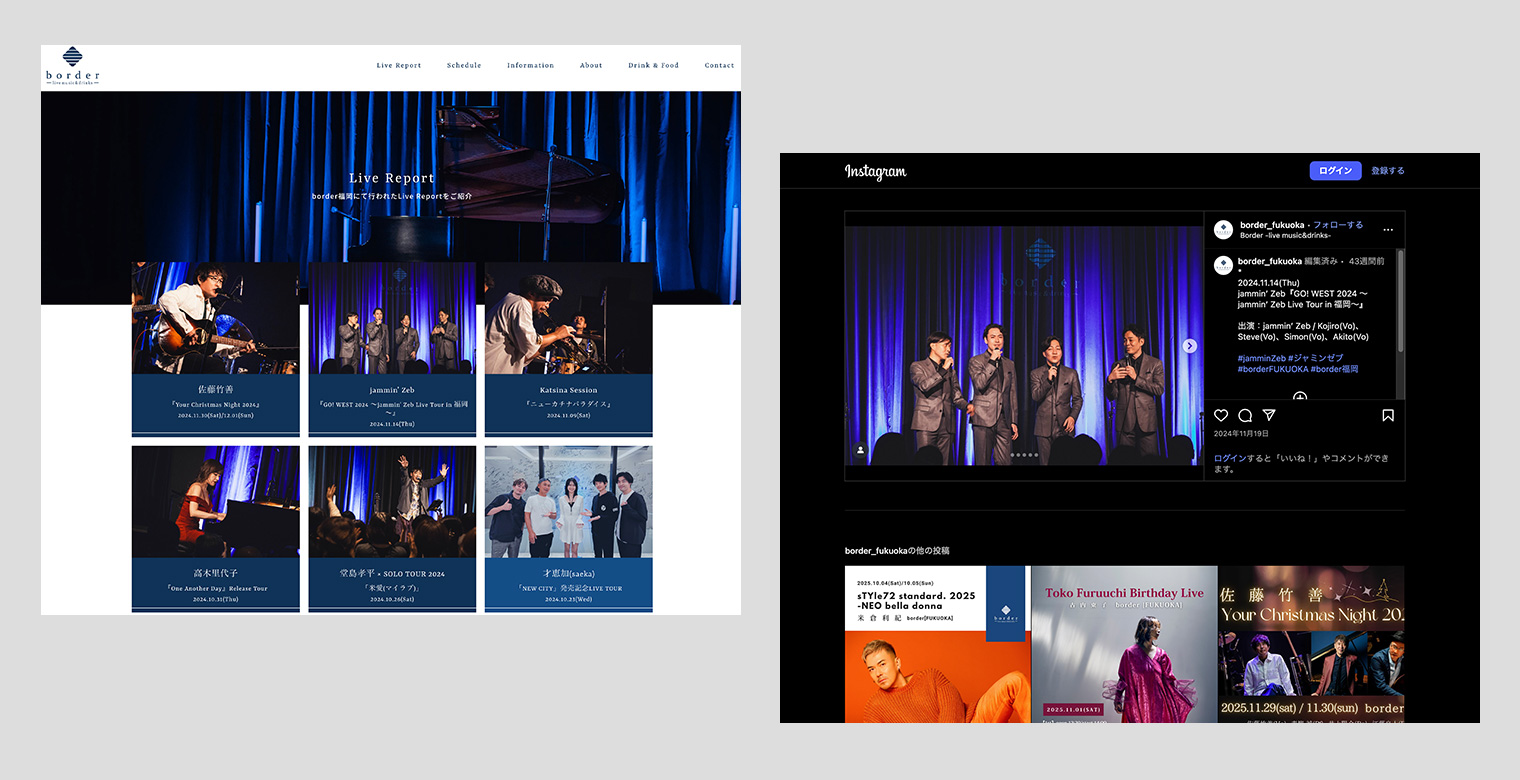Screen dimensions: 1520x780
Task: Follow border_fukuoka via フォローする link
Action: pyautogui.click(x=1338, y=225)
